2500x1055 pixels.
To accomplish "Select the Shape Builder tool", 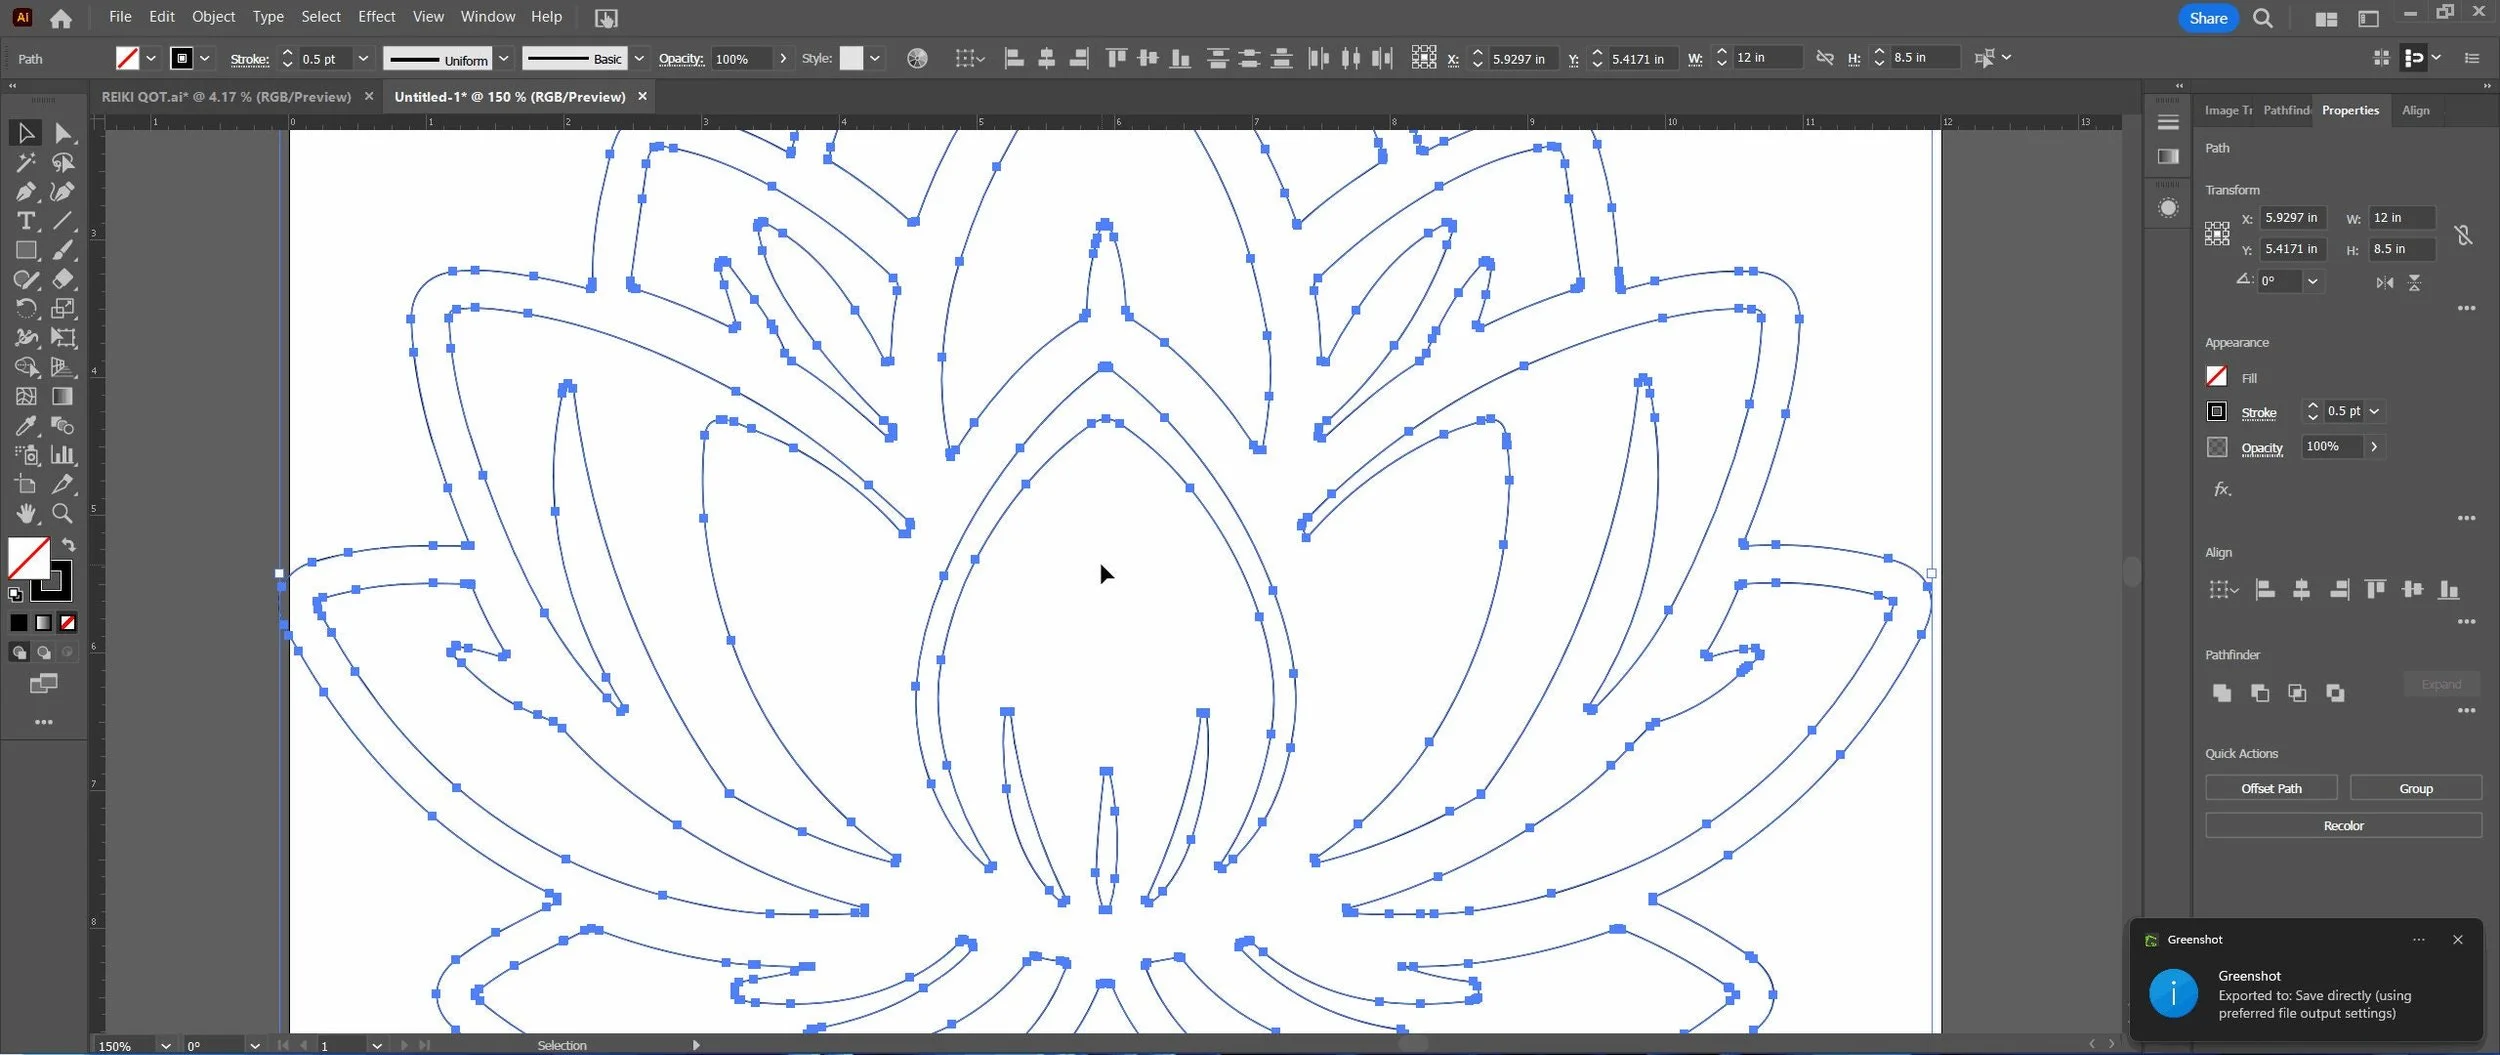I will [26, 367].
